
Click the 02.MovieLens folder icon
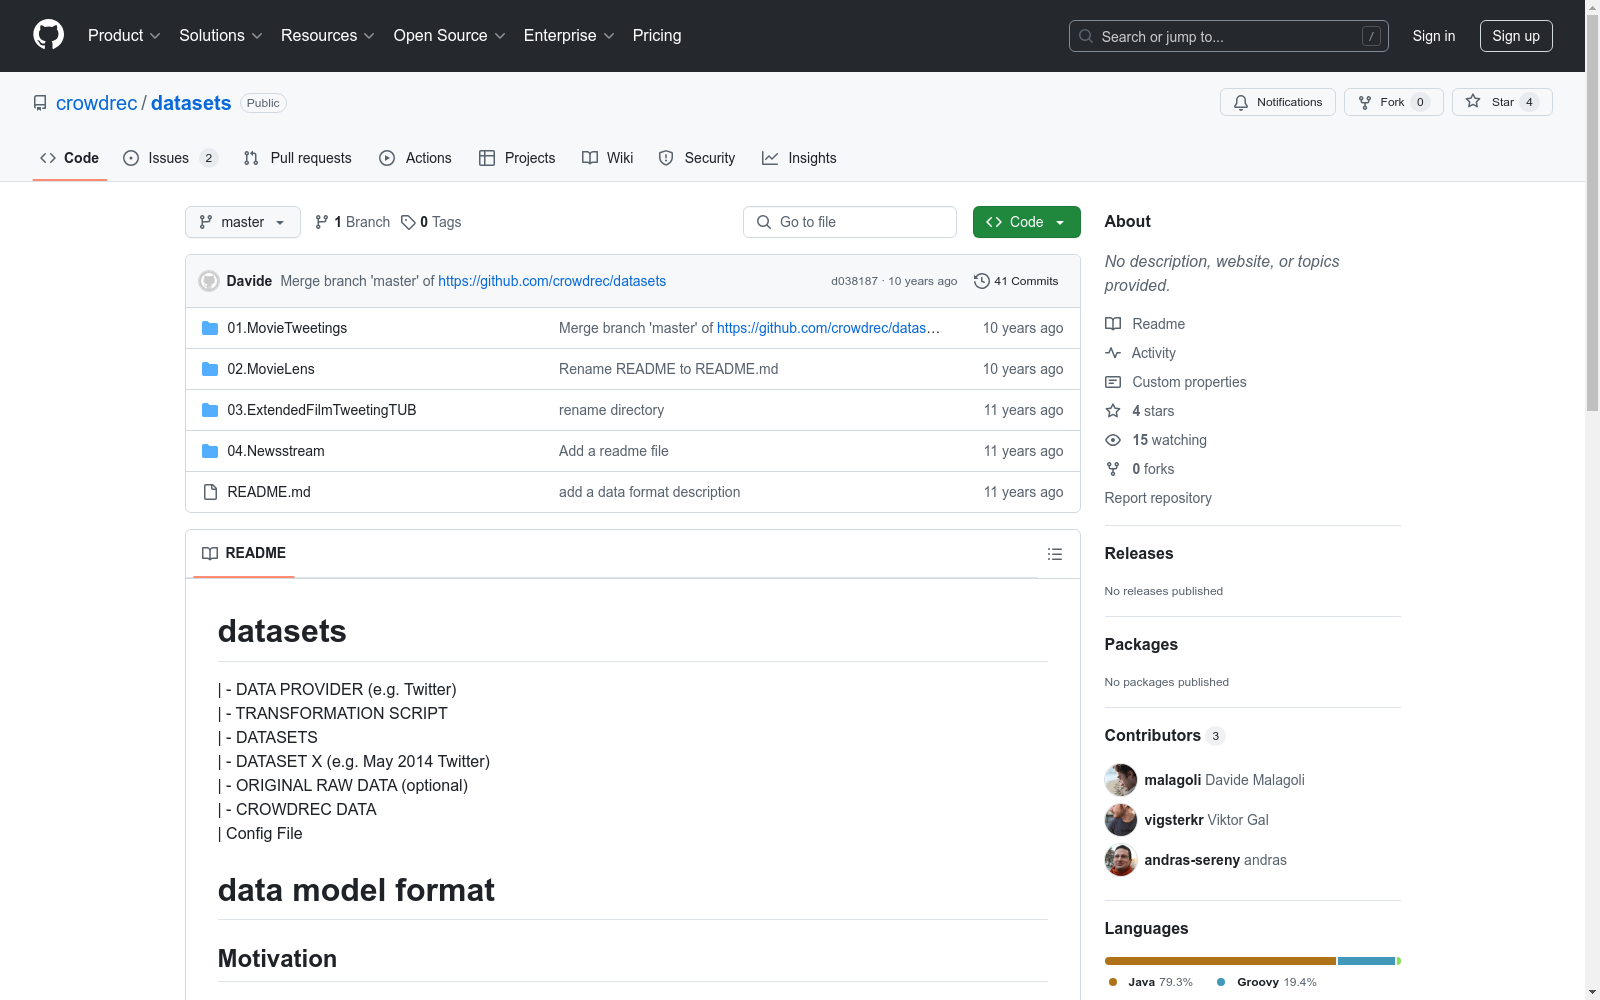210,369
